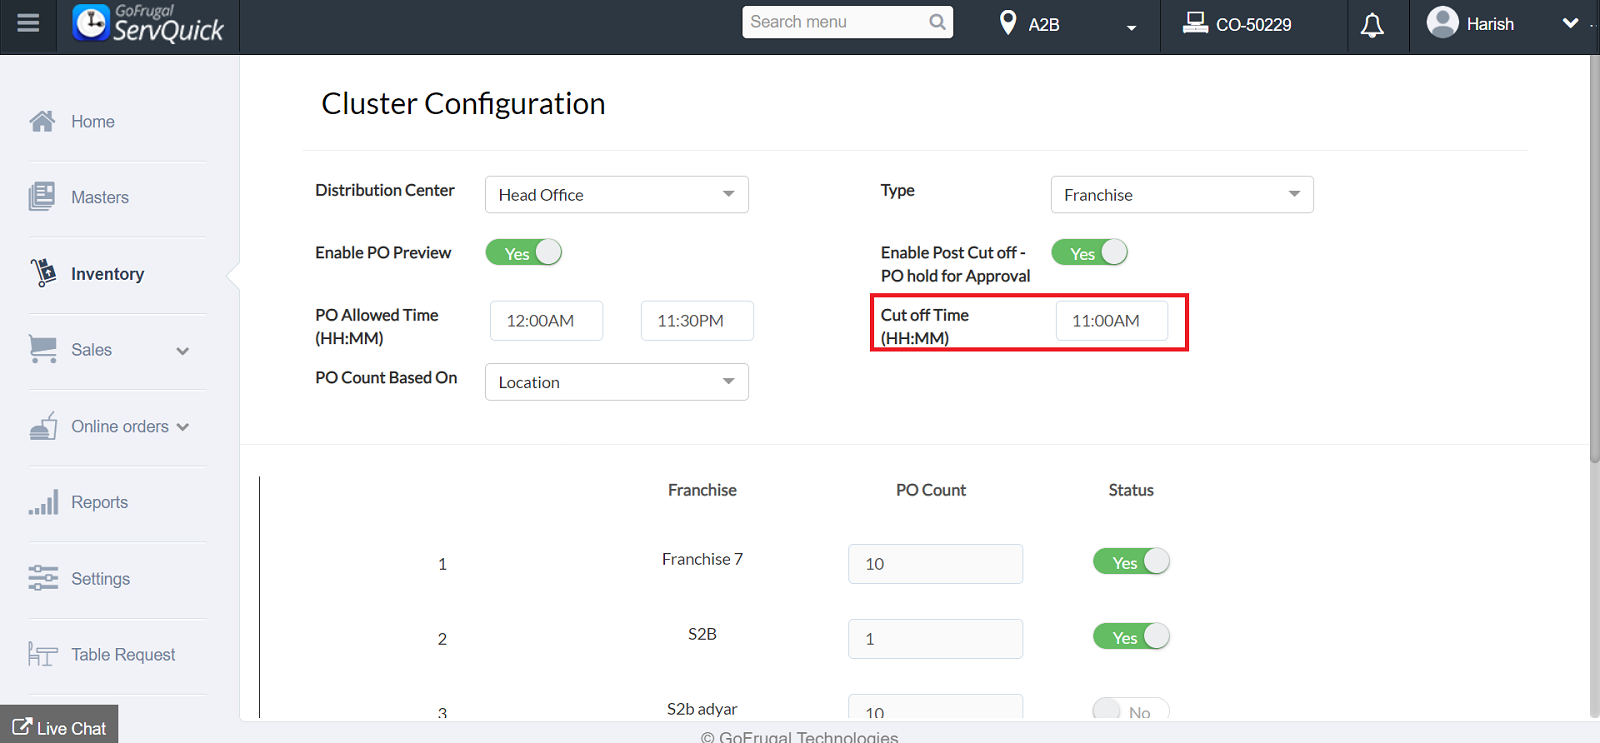The width and height of the screenshot is (1600, 743).
Task: Open the Type Franchise dropdown
Action: tap(1181, 195)
